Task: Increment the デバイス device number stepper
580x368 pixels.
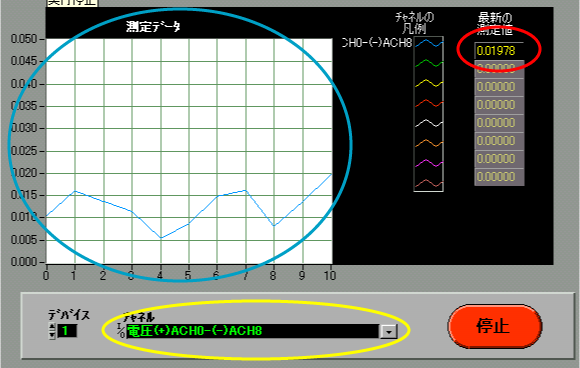Action: coord(53,327)
